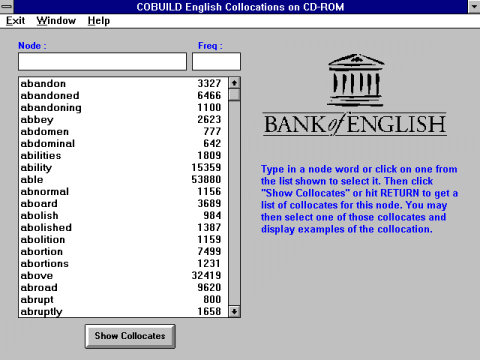Click frequency value 32419
480x360 pixels.
click(206, 275)
